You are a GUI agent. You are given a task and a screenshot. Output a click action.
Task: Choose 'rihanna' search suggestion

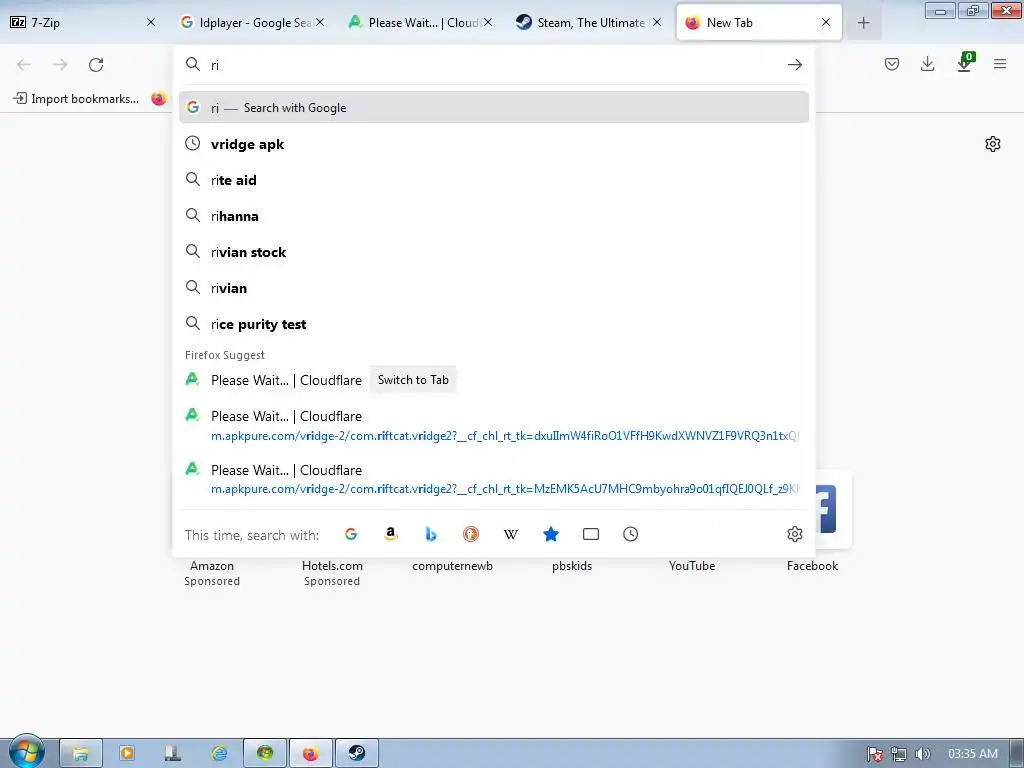[494, 216]
